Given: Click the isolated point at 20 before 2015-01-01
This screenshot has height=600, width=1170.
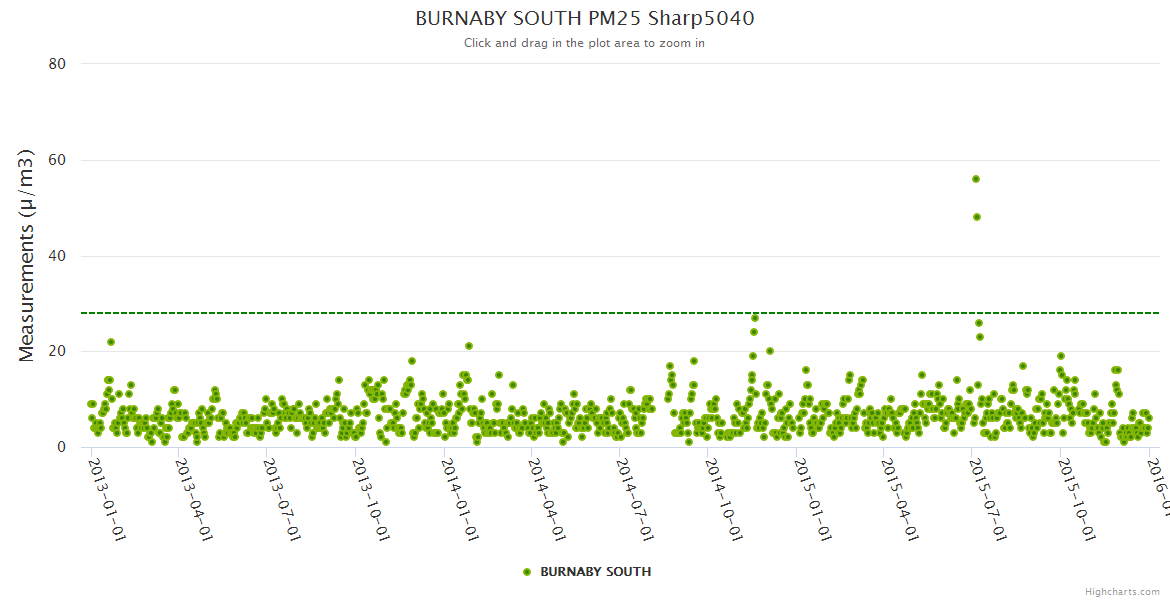Looking at the screenshot, I should (x=770, y=351).
